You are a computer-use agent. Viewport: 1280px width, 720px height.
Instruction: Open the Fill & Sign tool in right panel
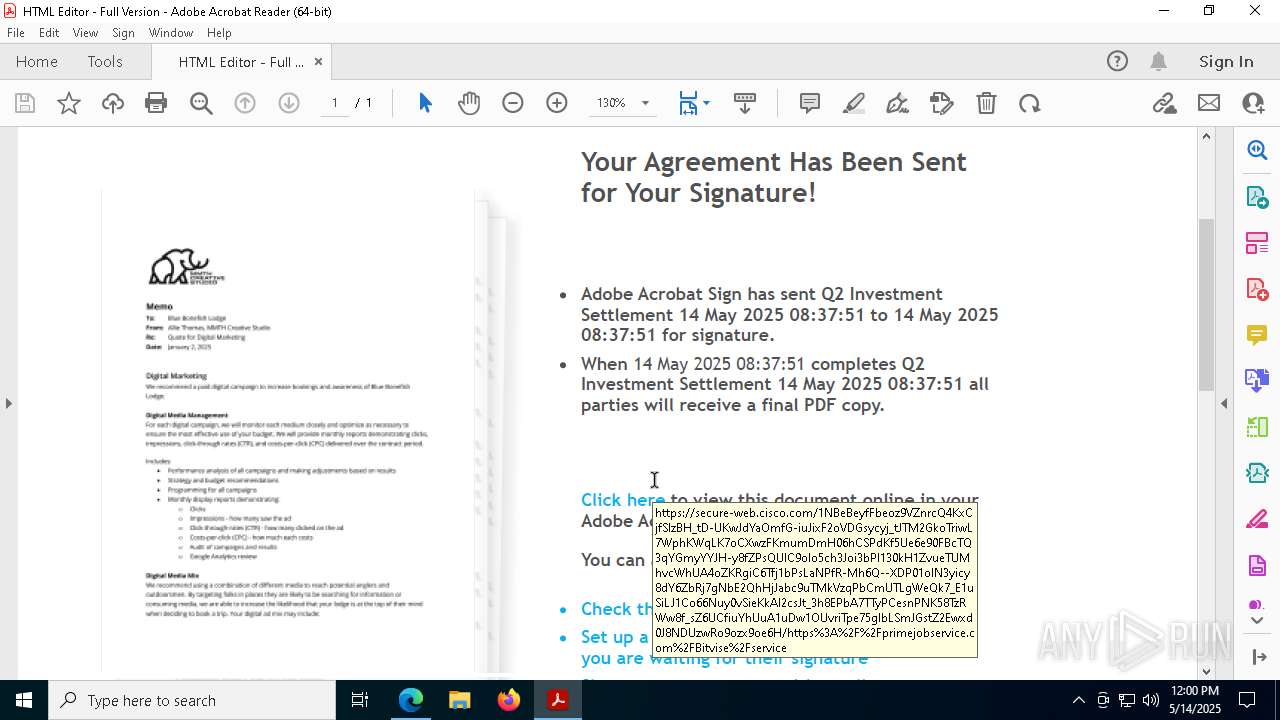(x=1257, y=519)
